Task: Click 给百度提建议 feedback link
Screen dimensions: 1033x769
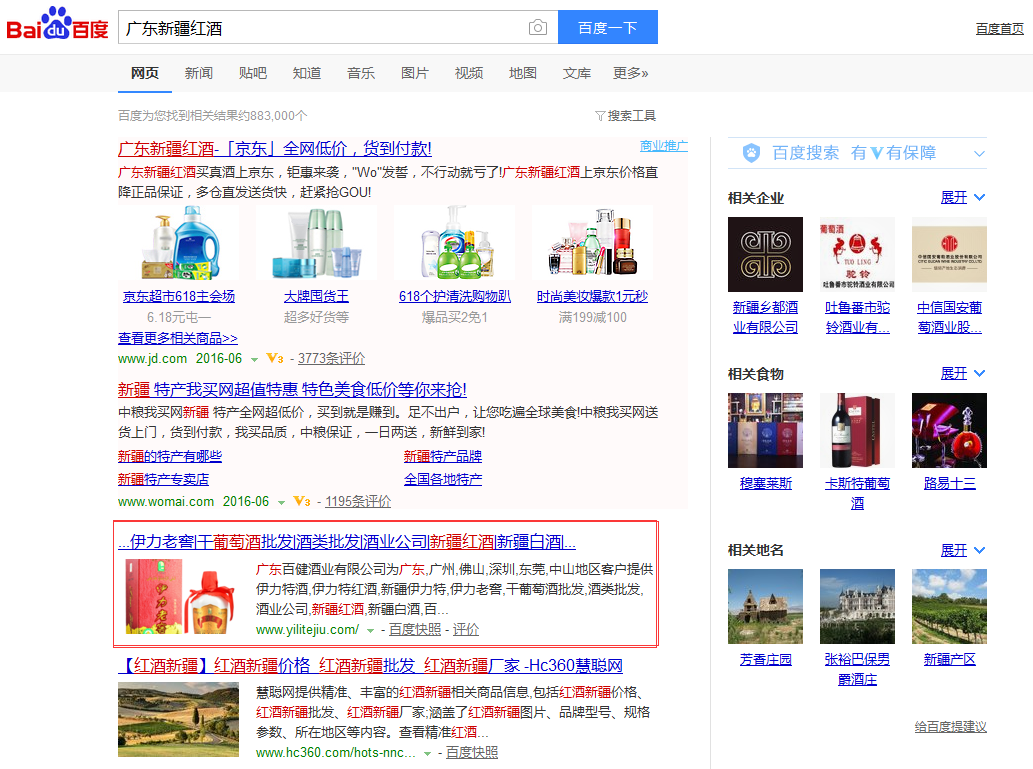Action: [951, 727]
